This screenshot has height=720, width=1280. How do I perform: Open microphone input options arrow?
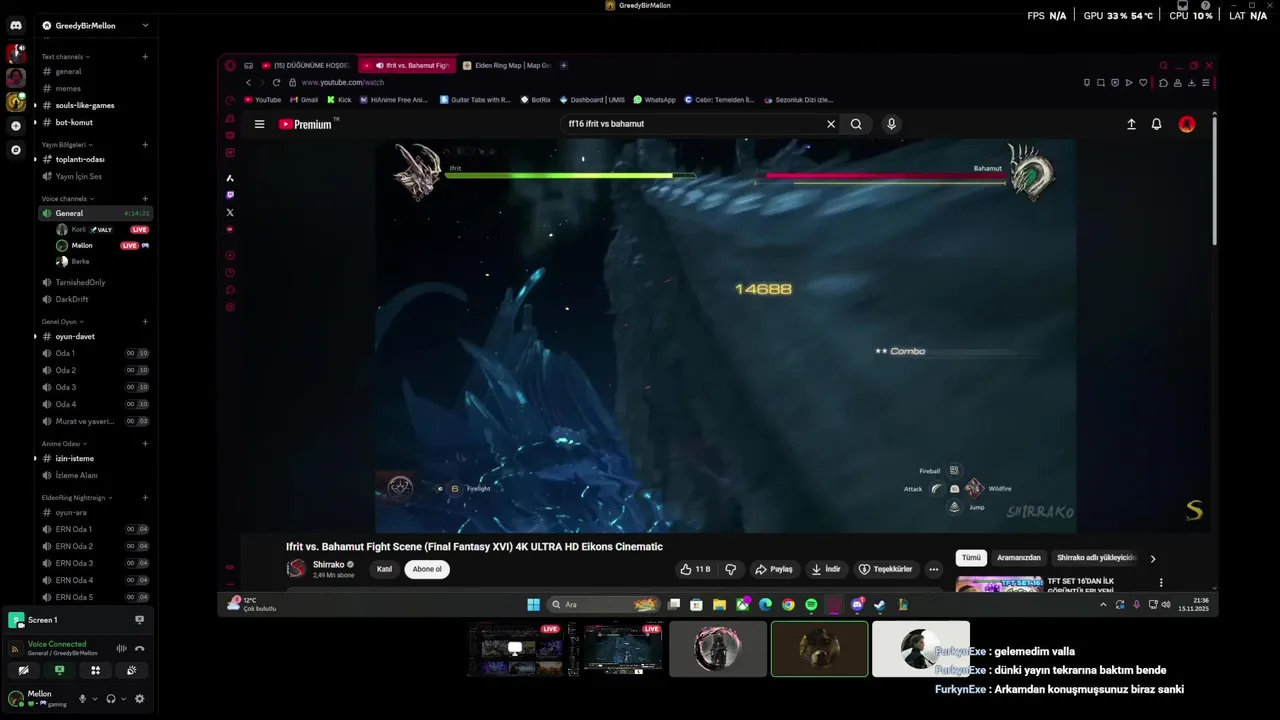point(94,699)
